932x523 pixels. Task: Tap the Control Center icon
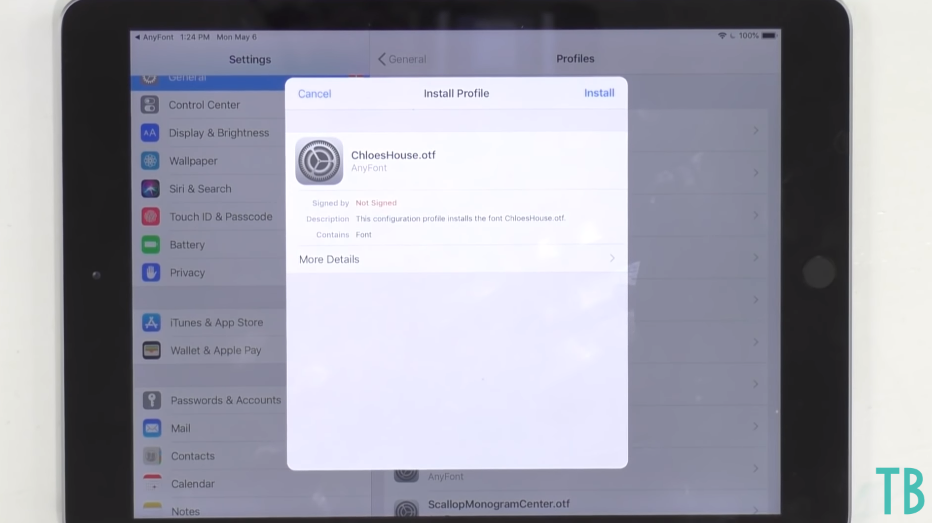pos(150,105)
